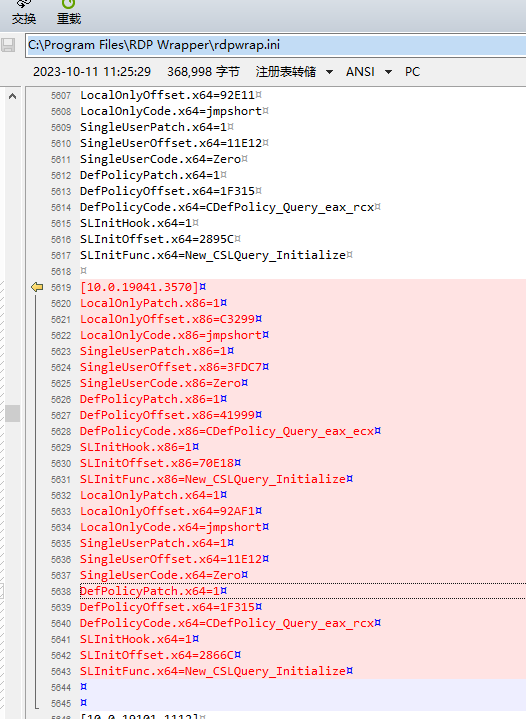This screenshot has width=526, height=719.
Task: Click line SLInitHook.x64=1 at 5641
Action: click(136, 639)
